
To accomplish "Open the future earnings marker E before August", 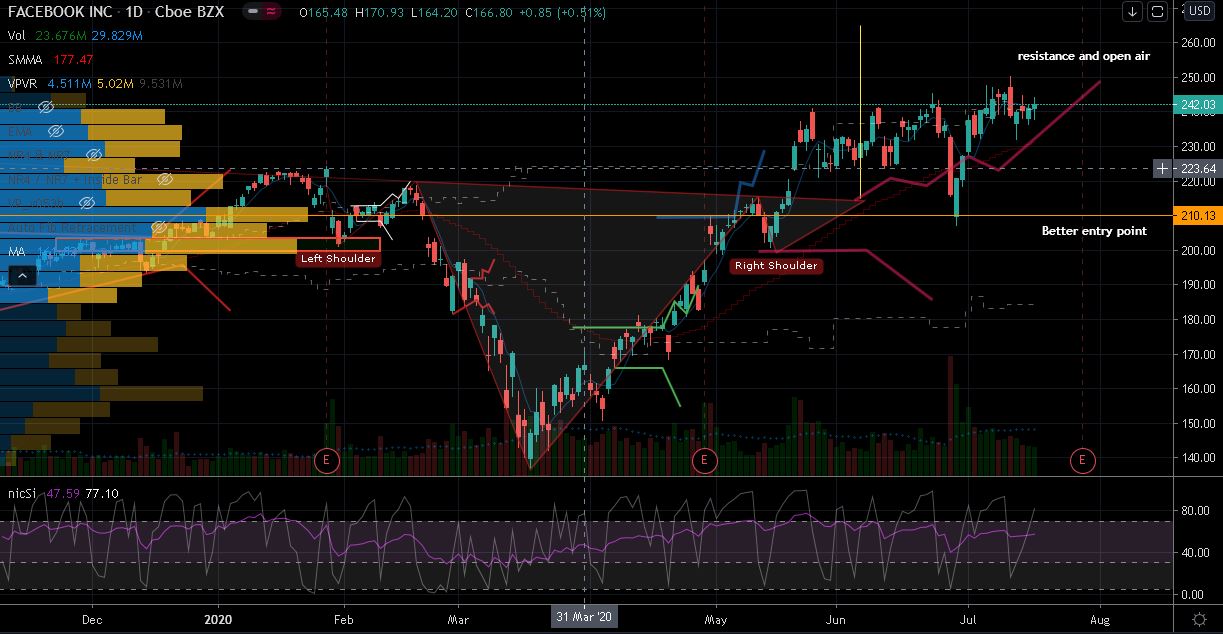I will click(x=1082, y=460).
